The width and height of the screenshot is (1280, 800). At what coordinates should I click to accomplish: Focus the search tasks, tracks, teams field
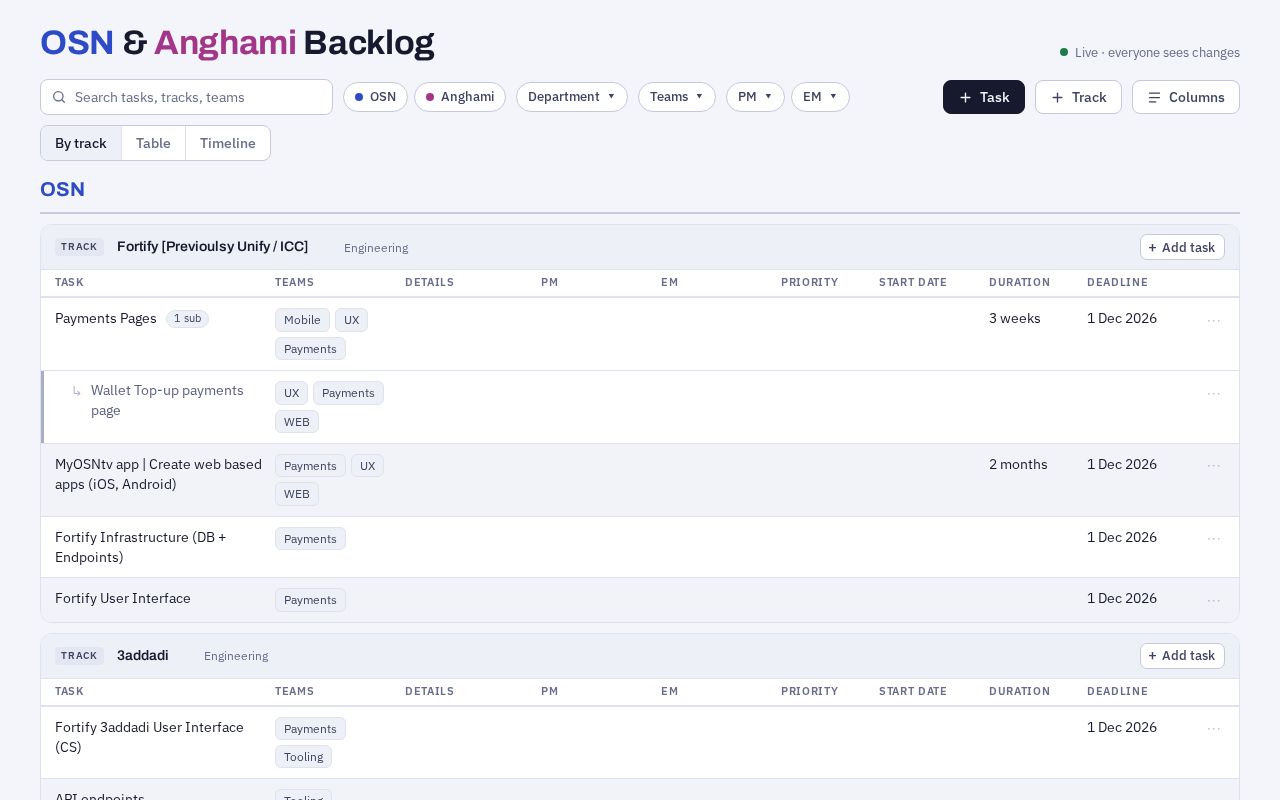pos(186,97)
